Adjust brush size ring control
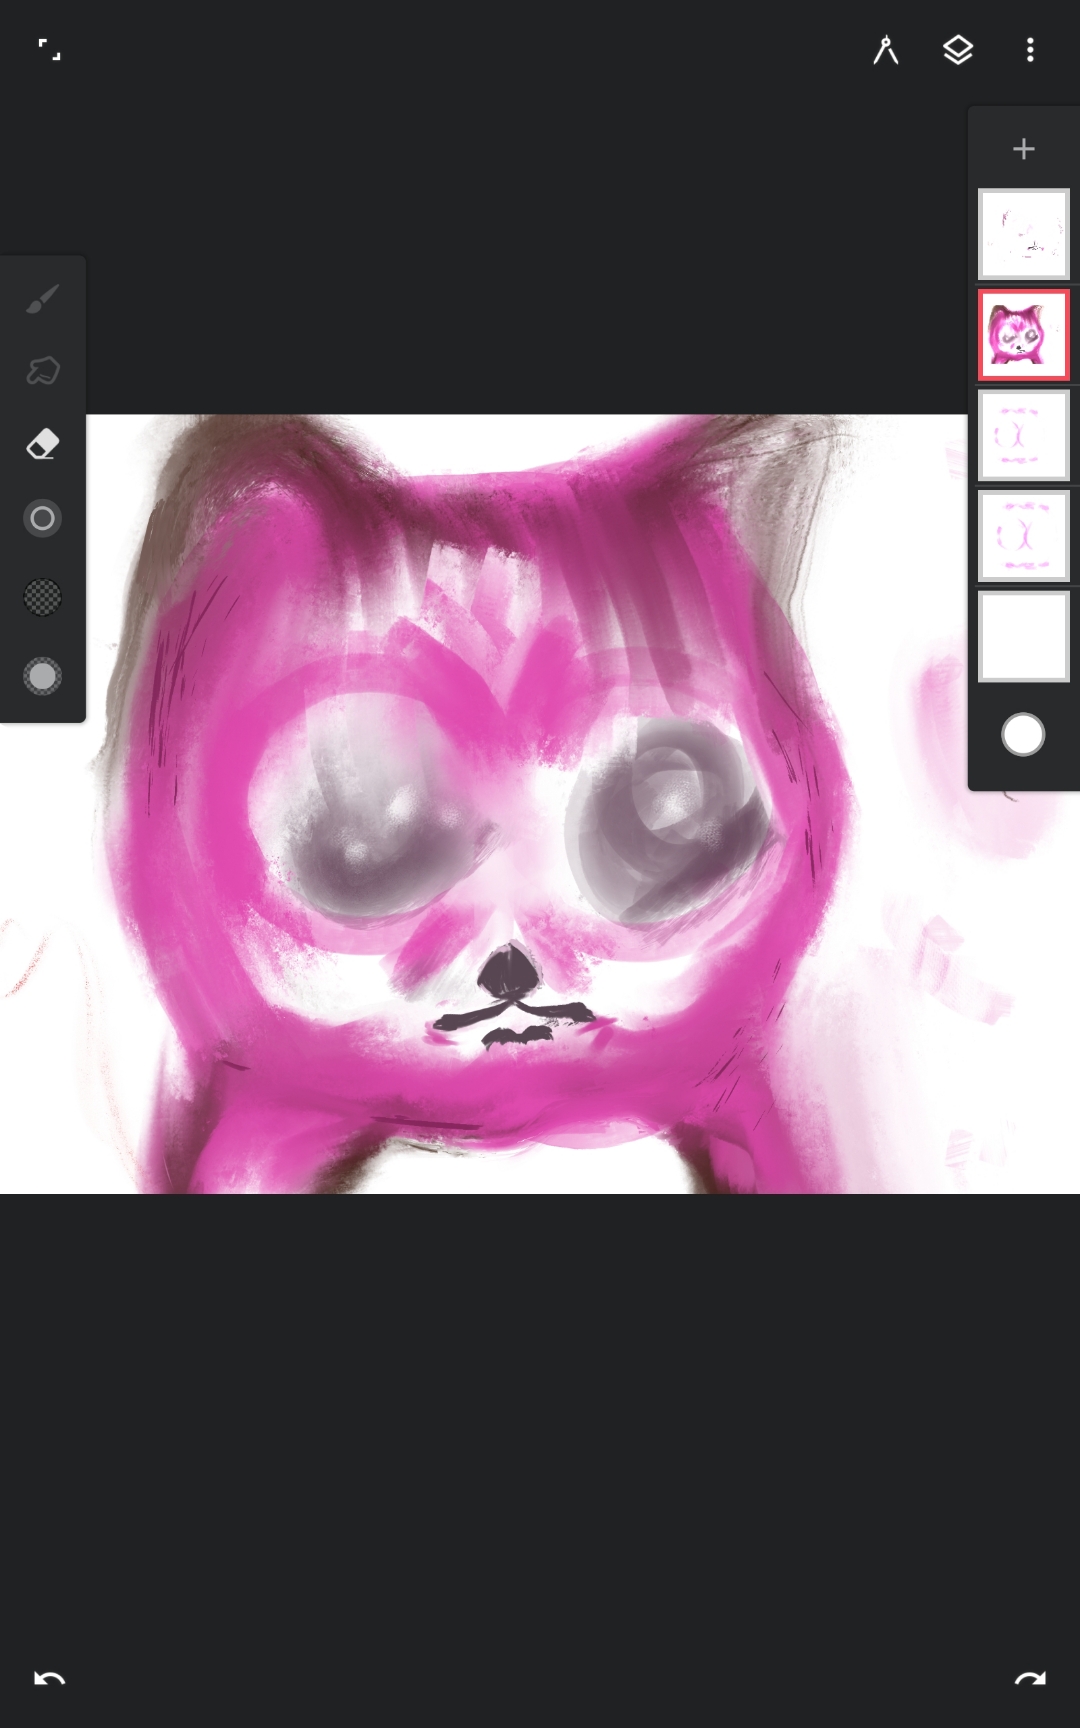1080x1728 pixels. pos(43,518)
